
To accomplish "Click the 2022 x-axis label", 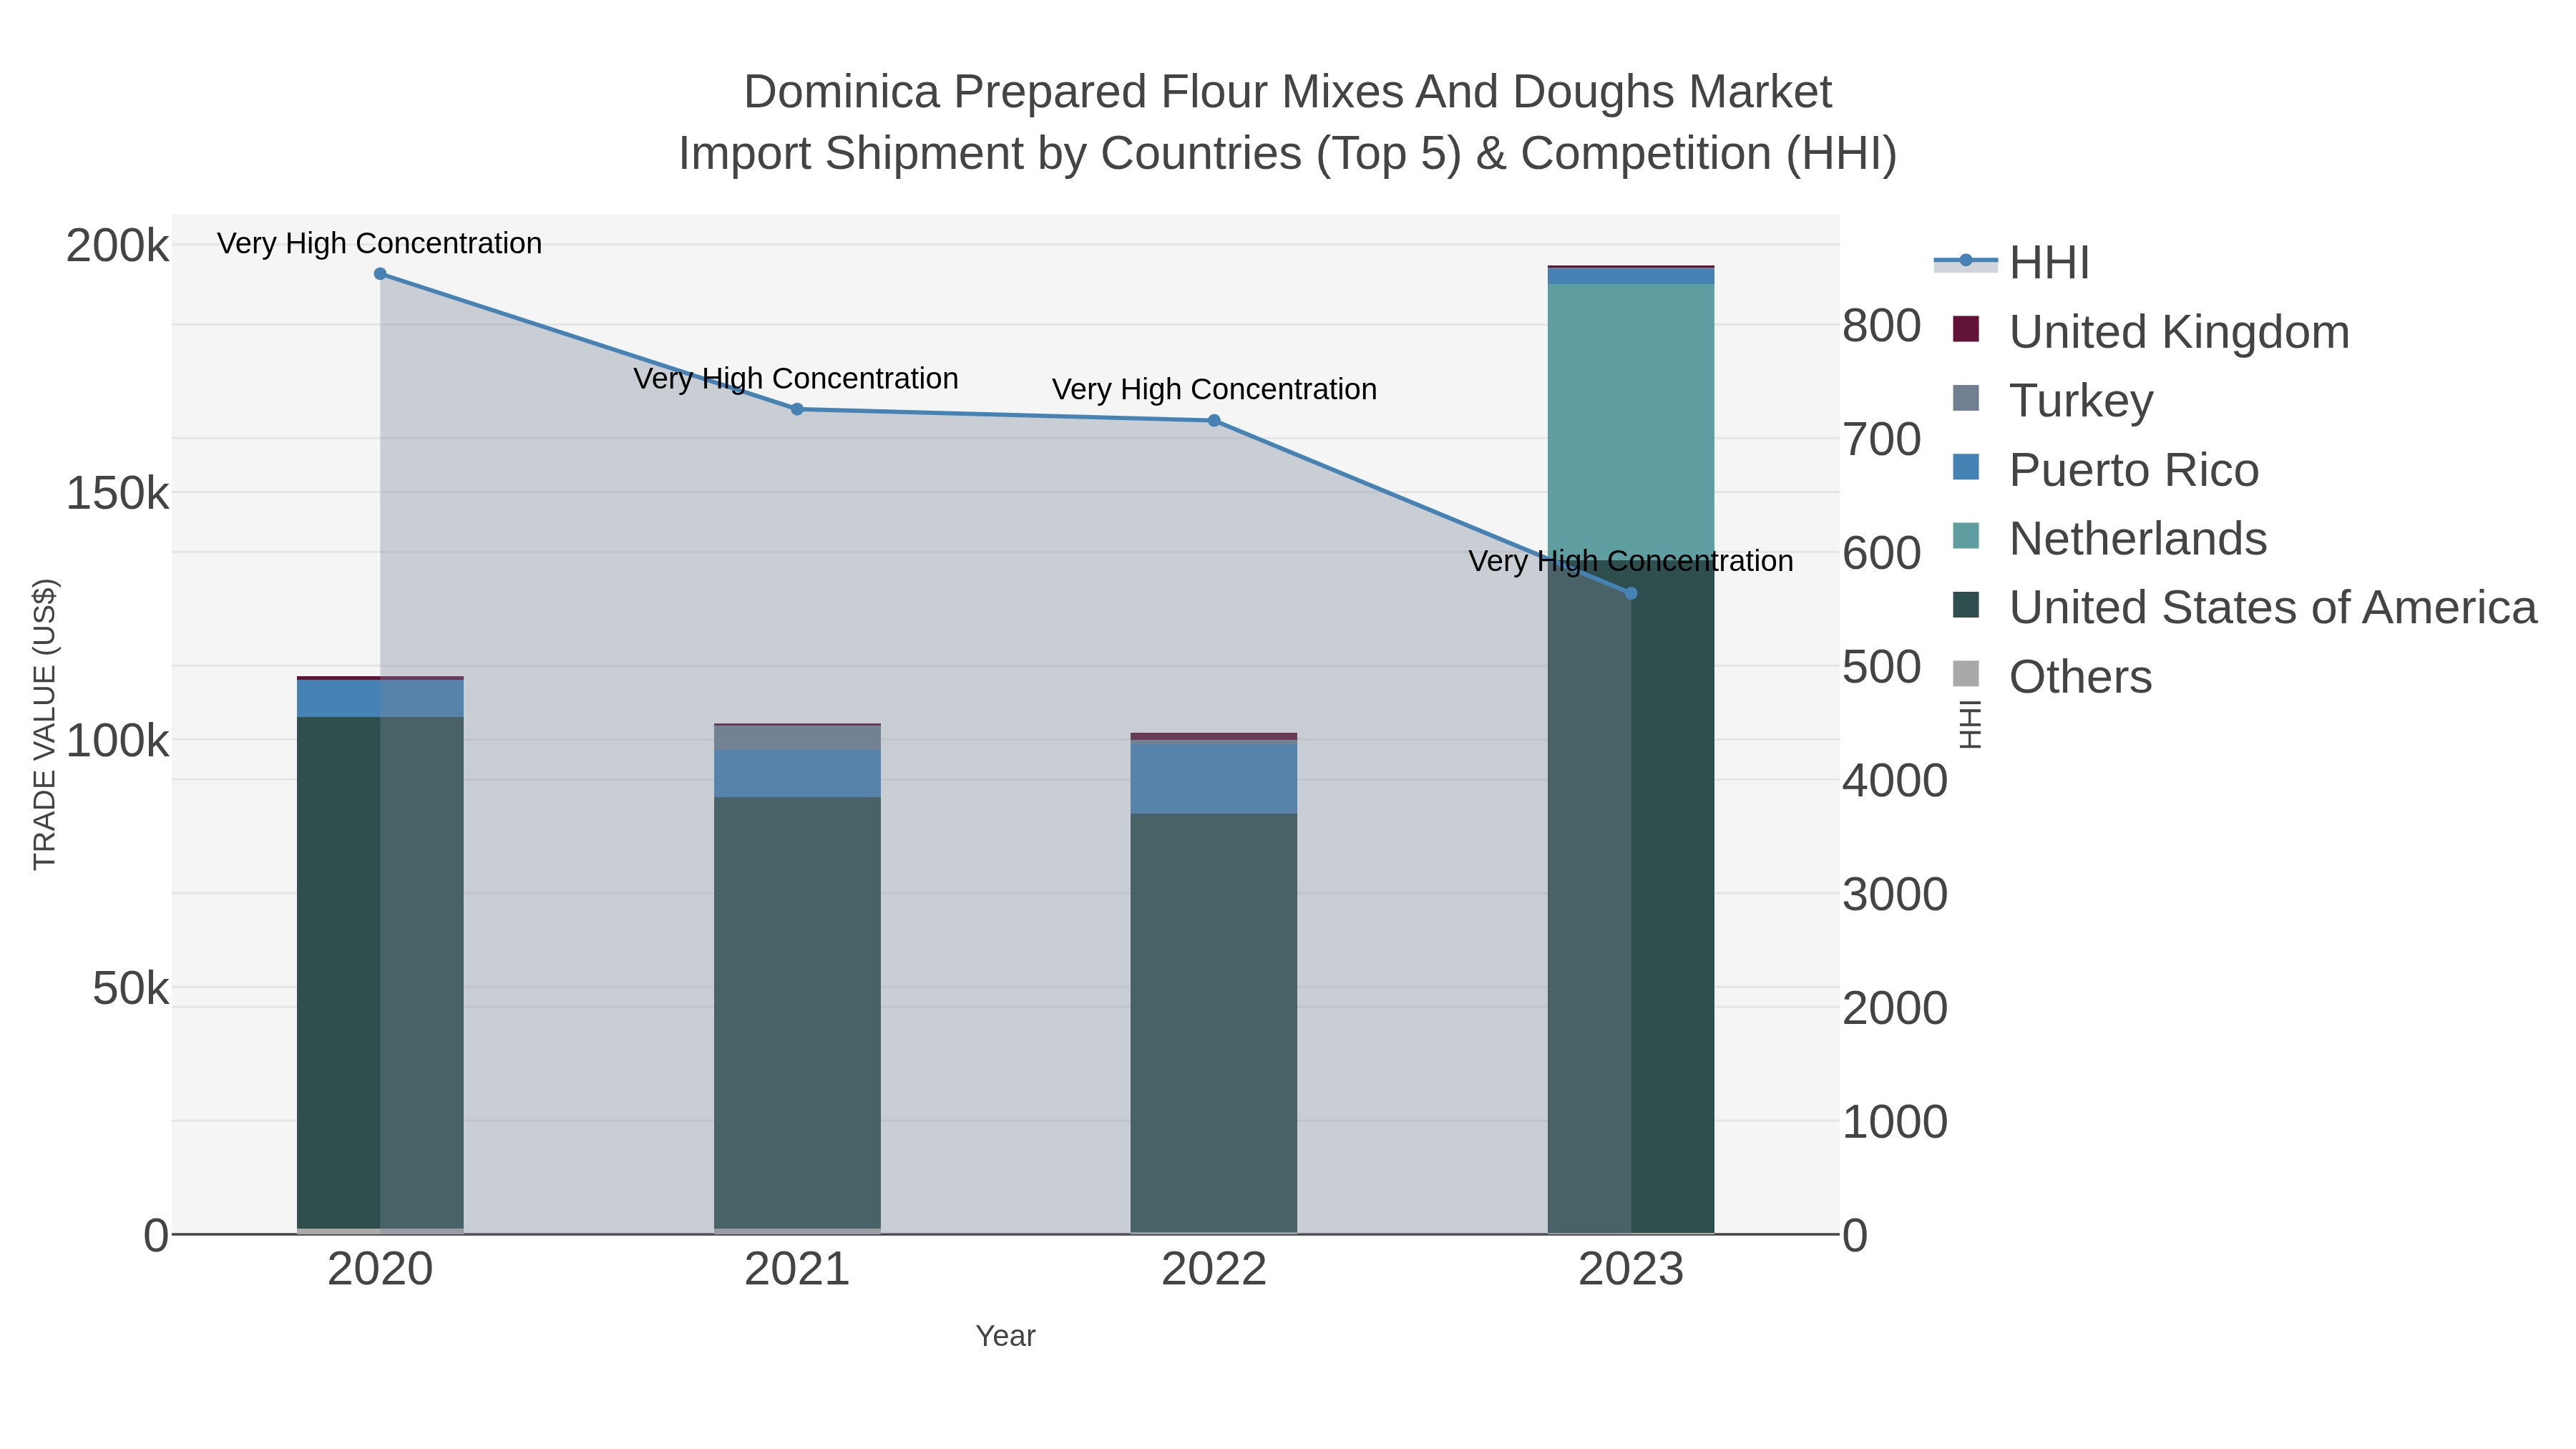I will tap(1214, 1270).
